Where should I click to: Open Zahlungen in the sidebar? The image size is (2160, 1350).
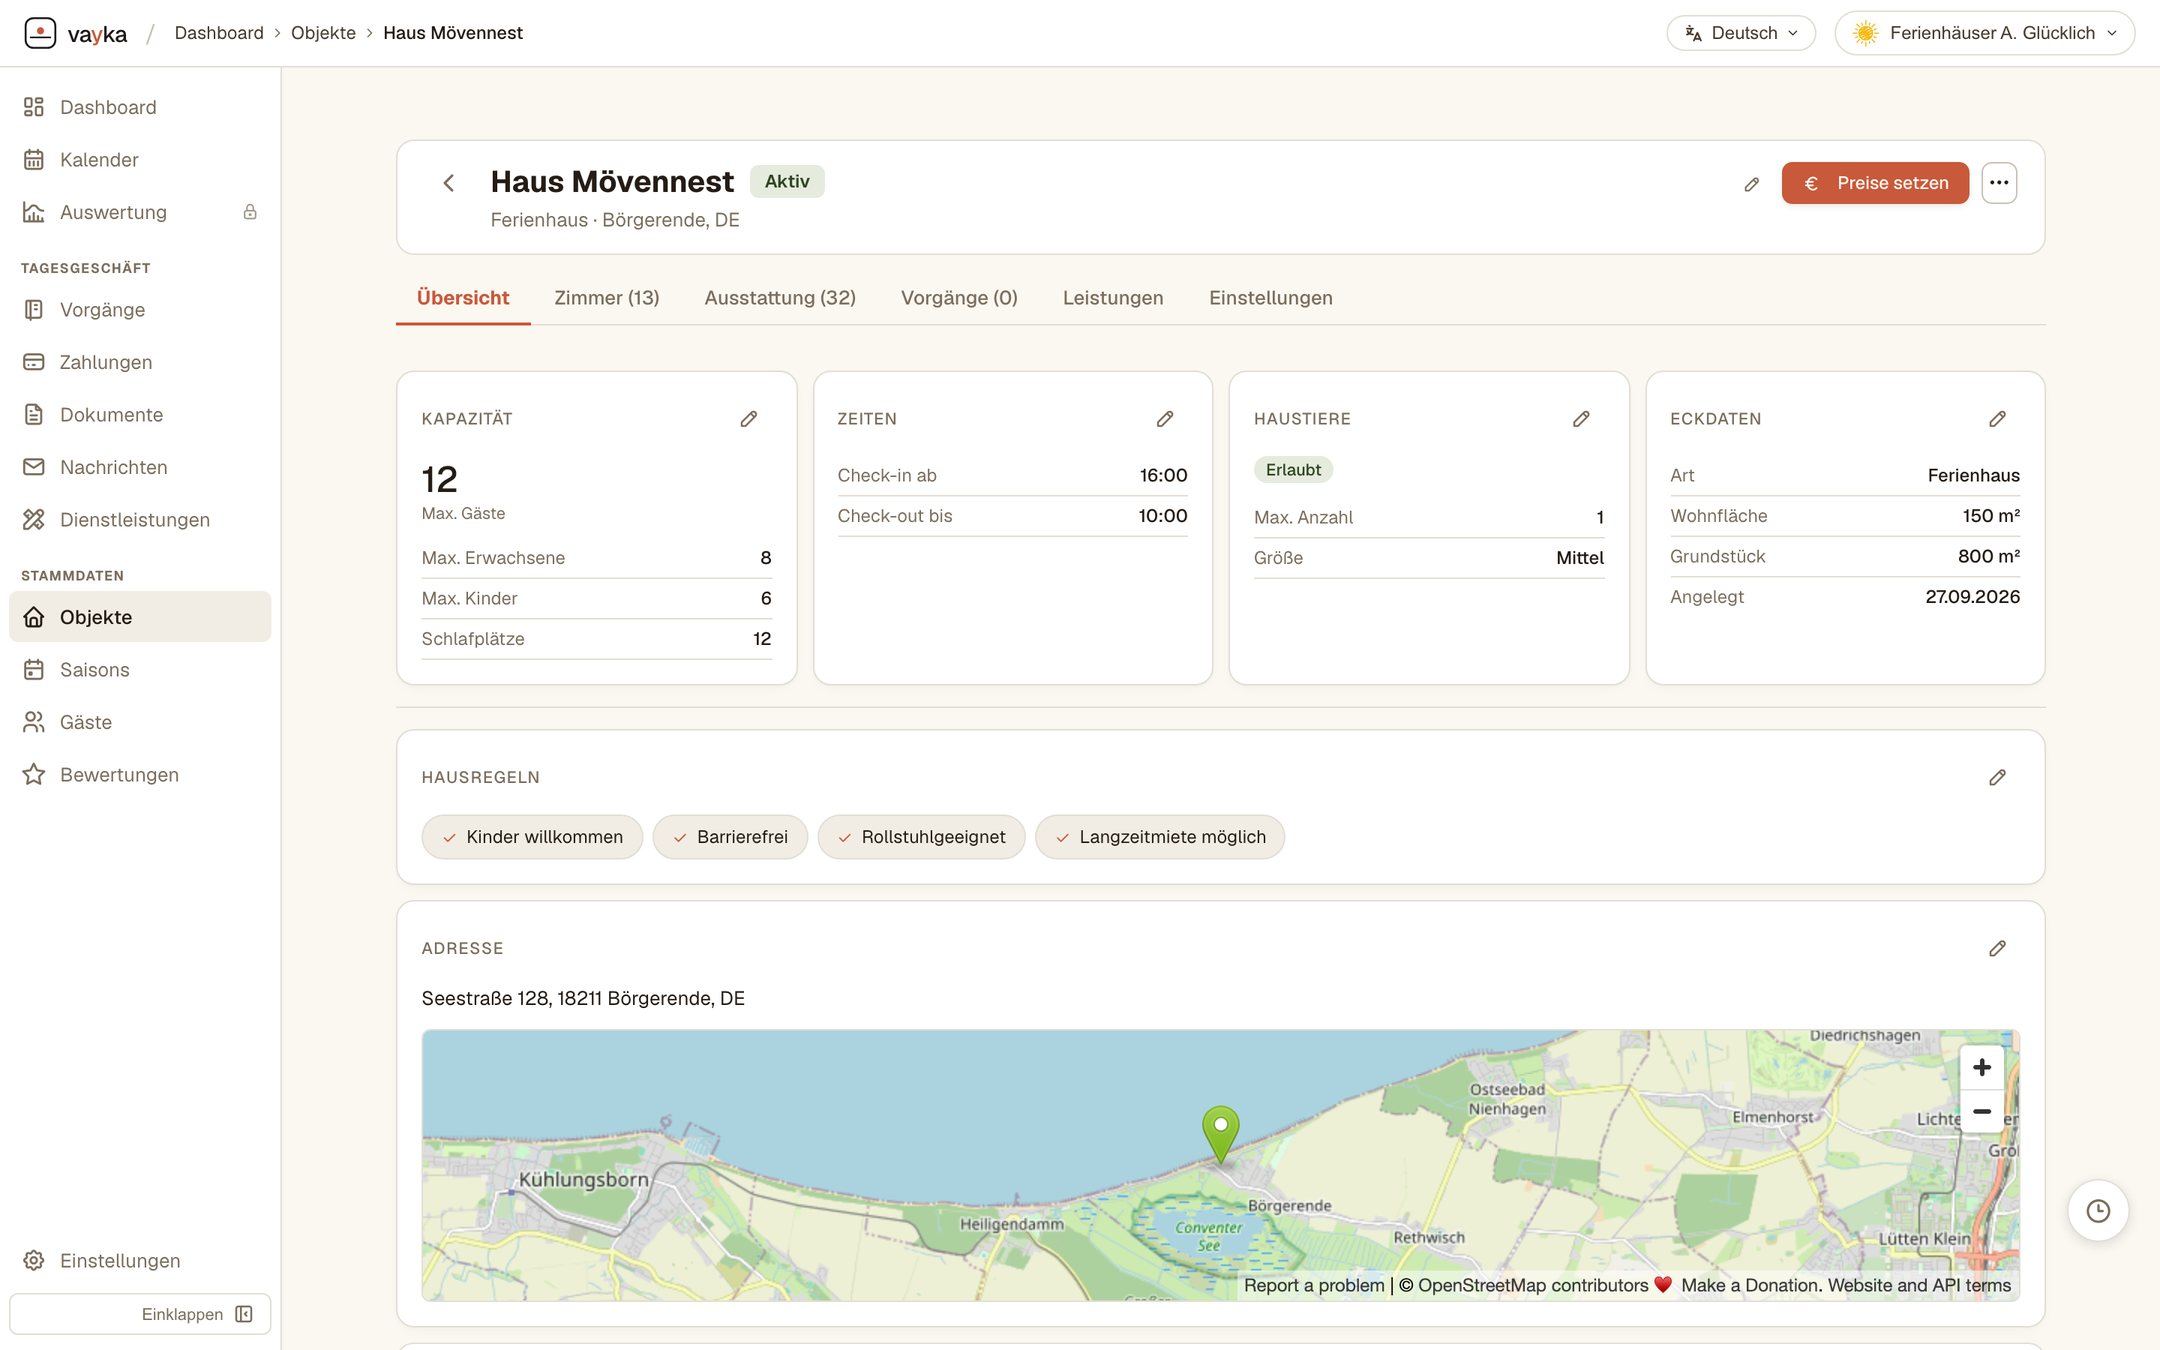tap(140, 362)
